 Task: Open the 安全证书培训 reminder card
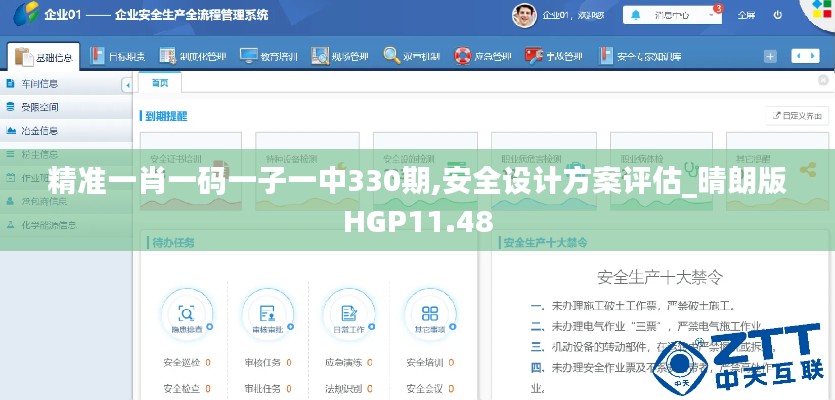pyautogui.click(x=191, y=173)
